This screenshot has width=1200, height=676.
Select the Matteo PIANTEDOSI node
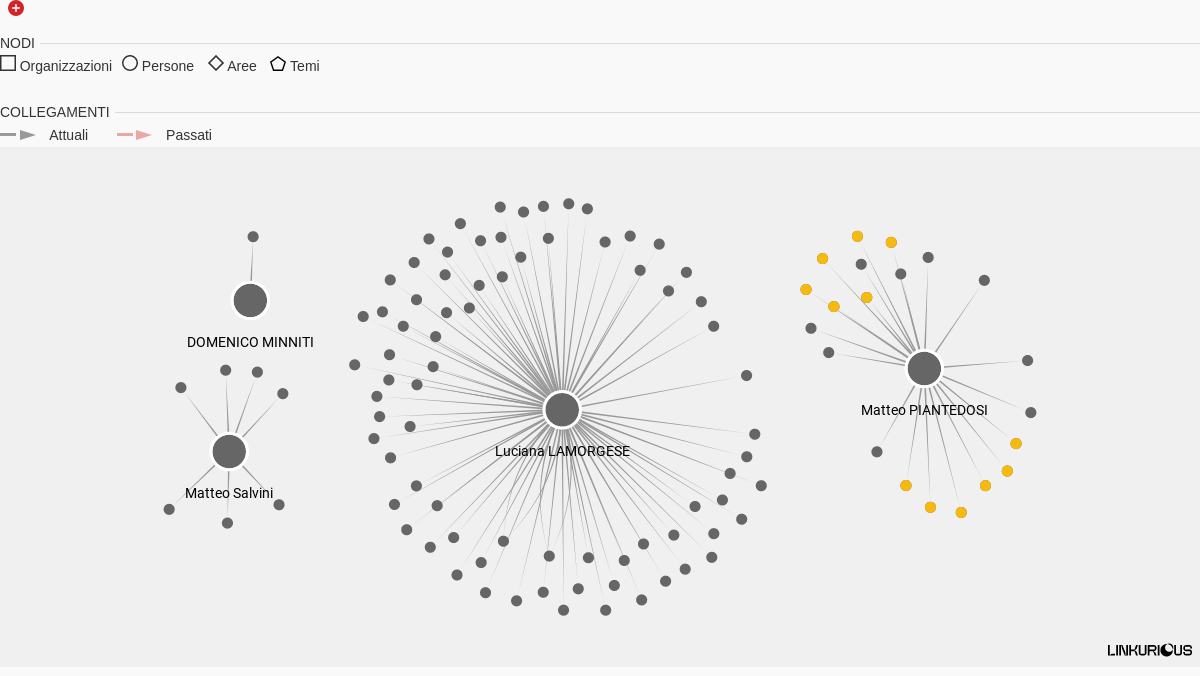(x=924, y=368)
